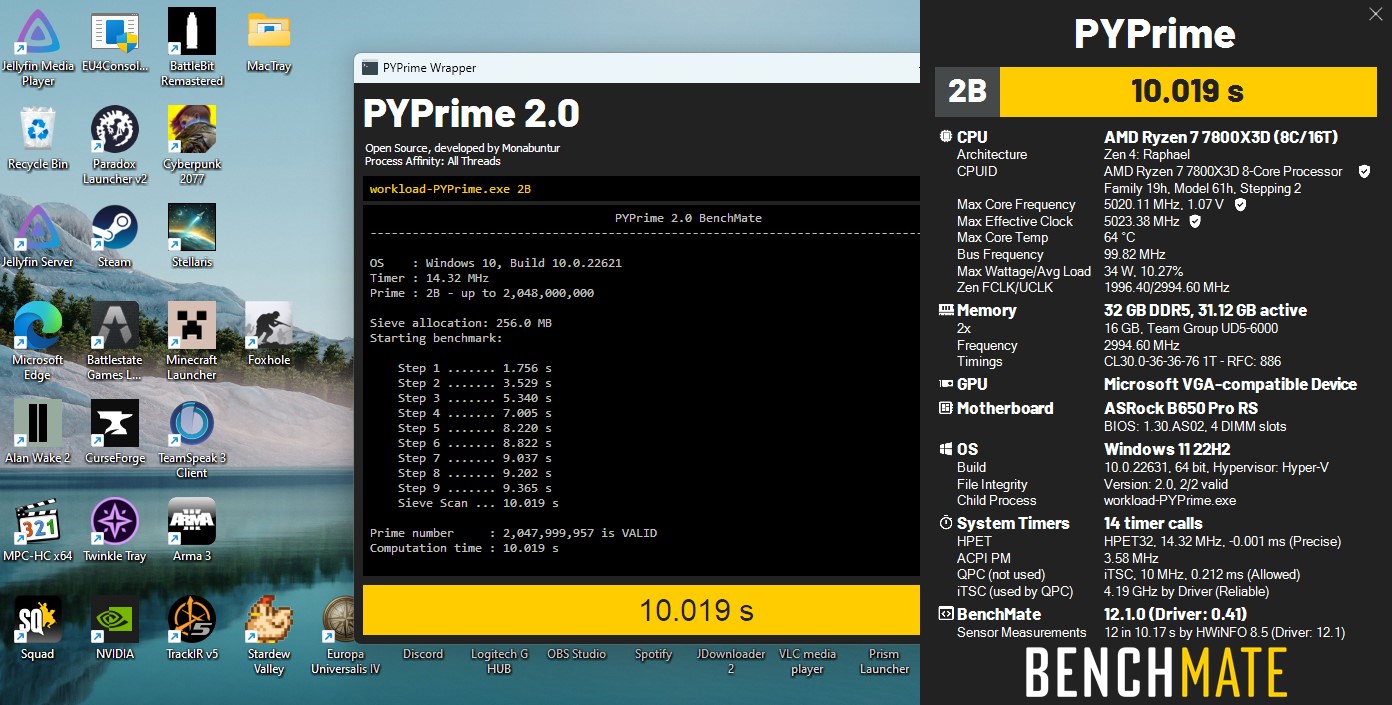The image size is (1392, 705).
Task: Open the OBS Studio shortcut
Action: (x=576, y=653)
